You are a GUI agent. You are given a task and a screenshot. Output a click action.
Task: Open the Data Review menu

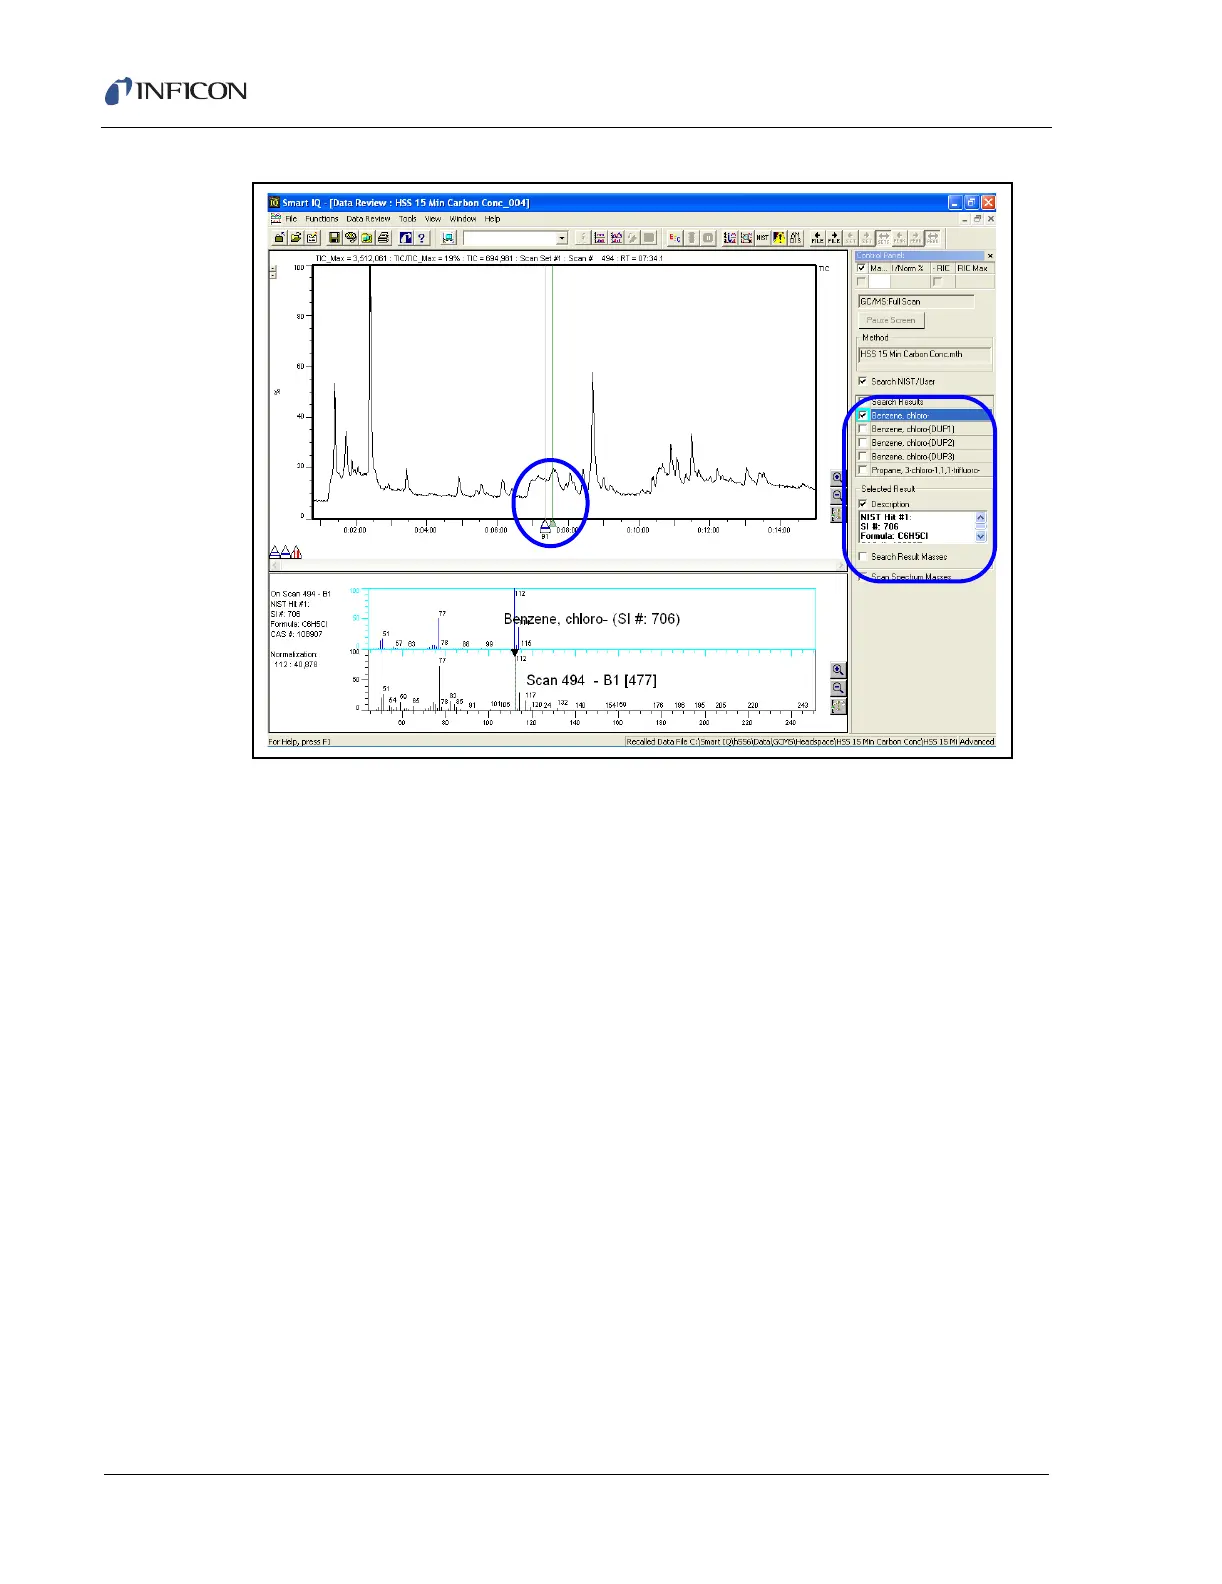pos(368,218)
